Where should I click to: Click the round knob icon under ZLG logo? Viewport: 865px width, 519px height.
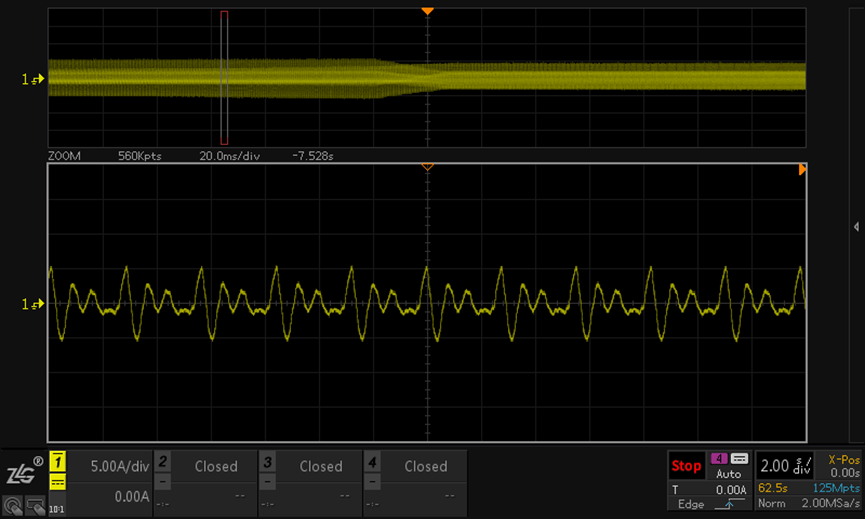coord(12,507)
